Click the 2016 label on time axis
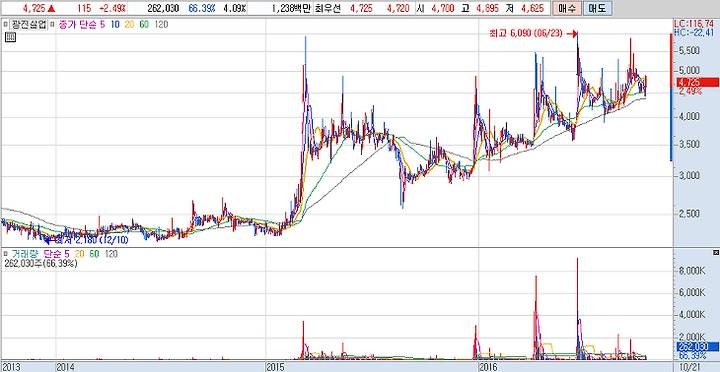This screenshot has width=720, height=372. point(488,367)
